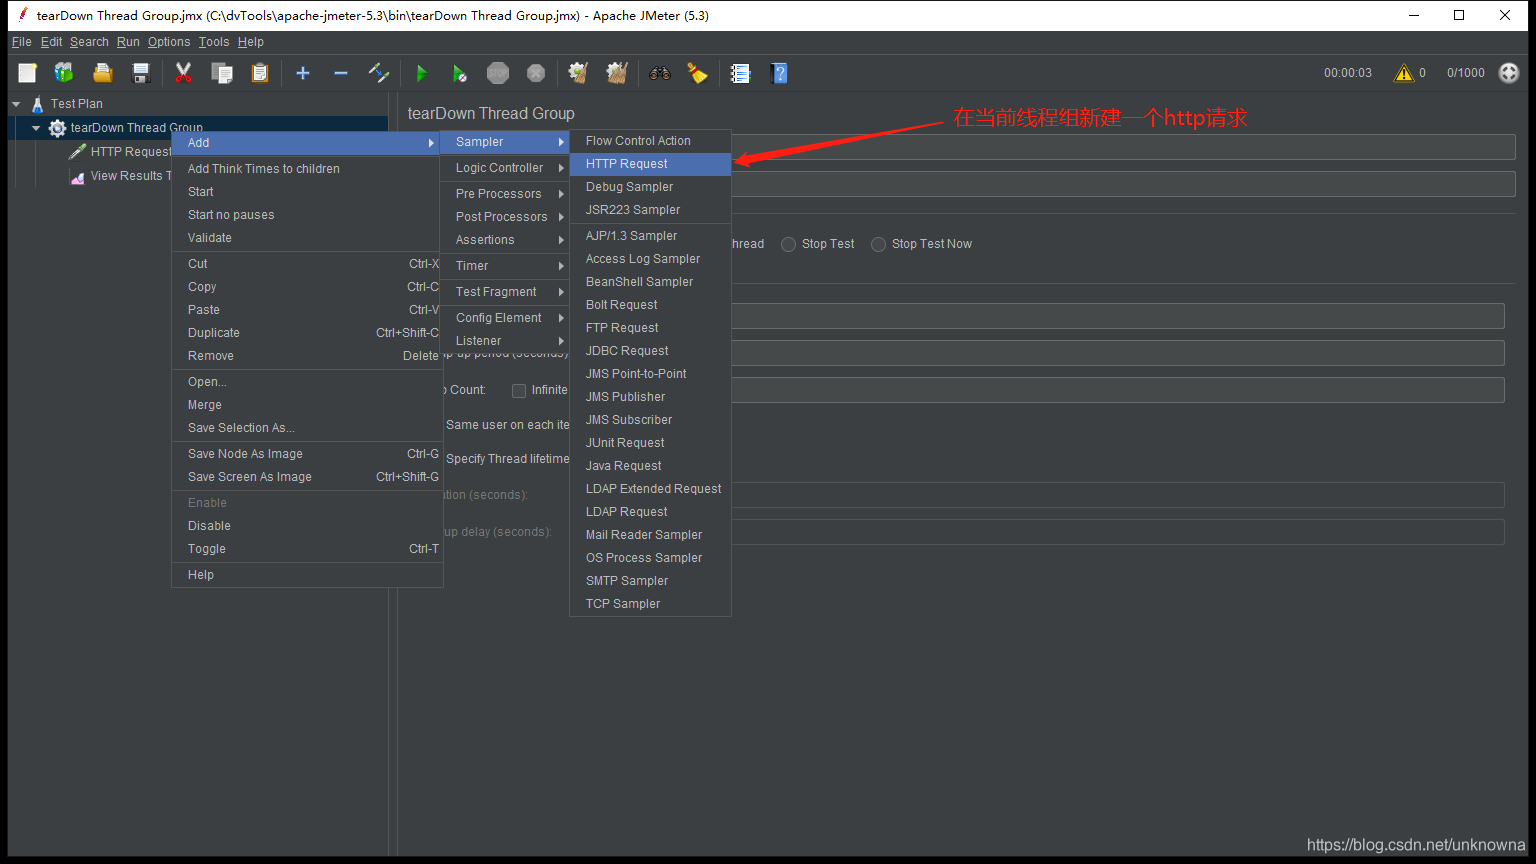The width and height of the screenshot is (1536, 864).
Task: Collapse the tearDown Thread Group node
Action: pos(36,128)
